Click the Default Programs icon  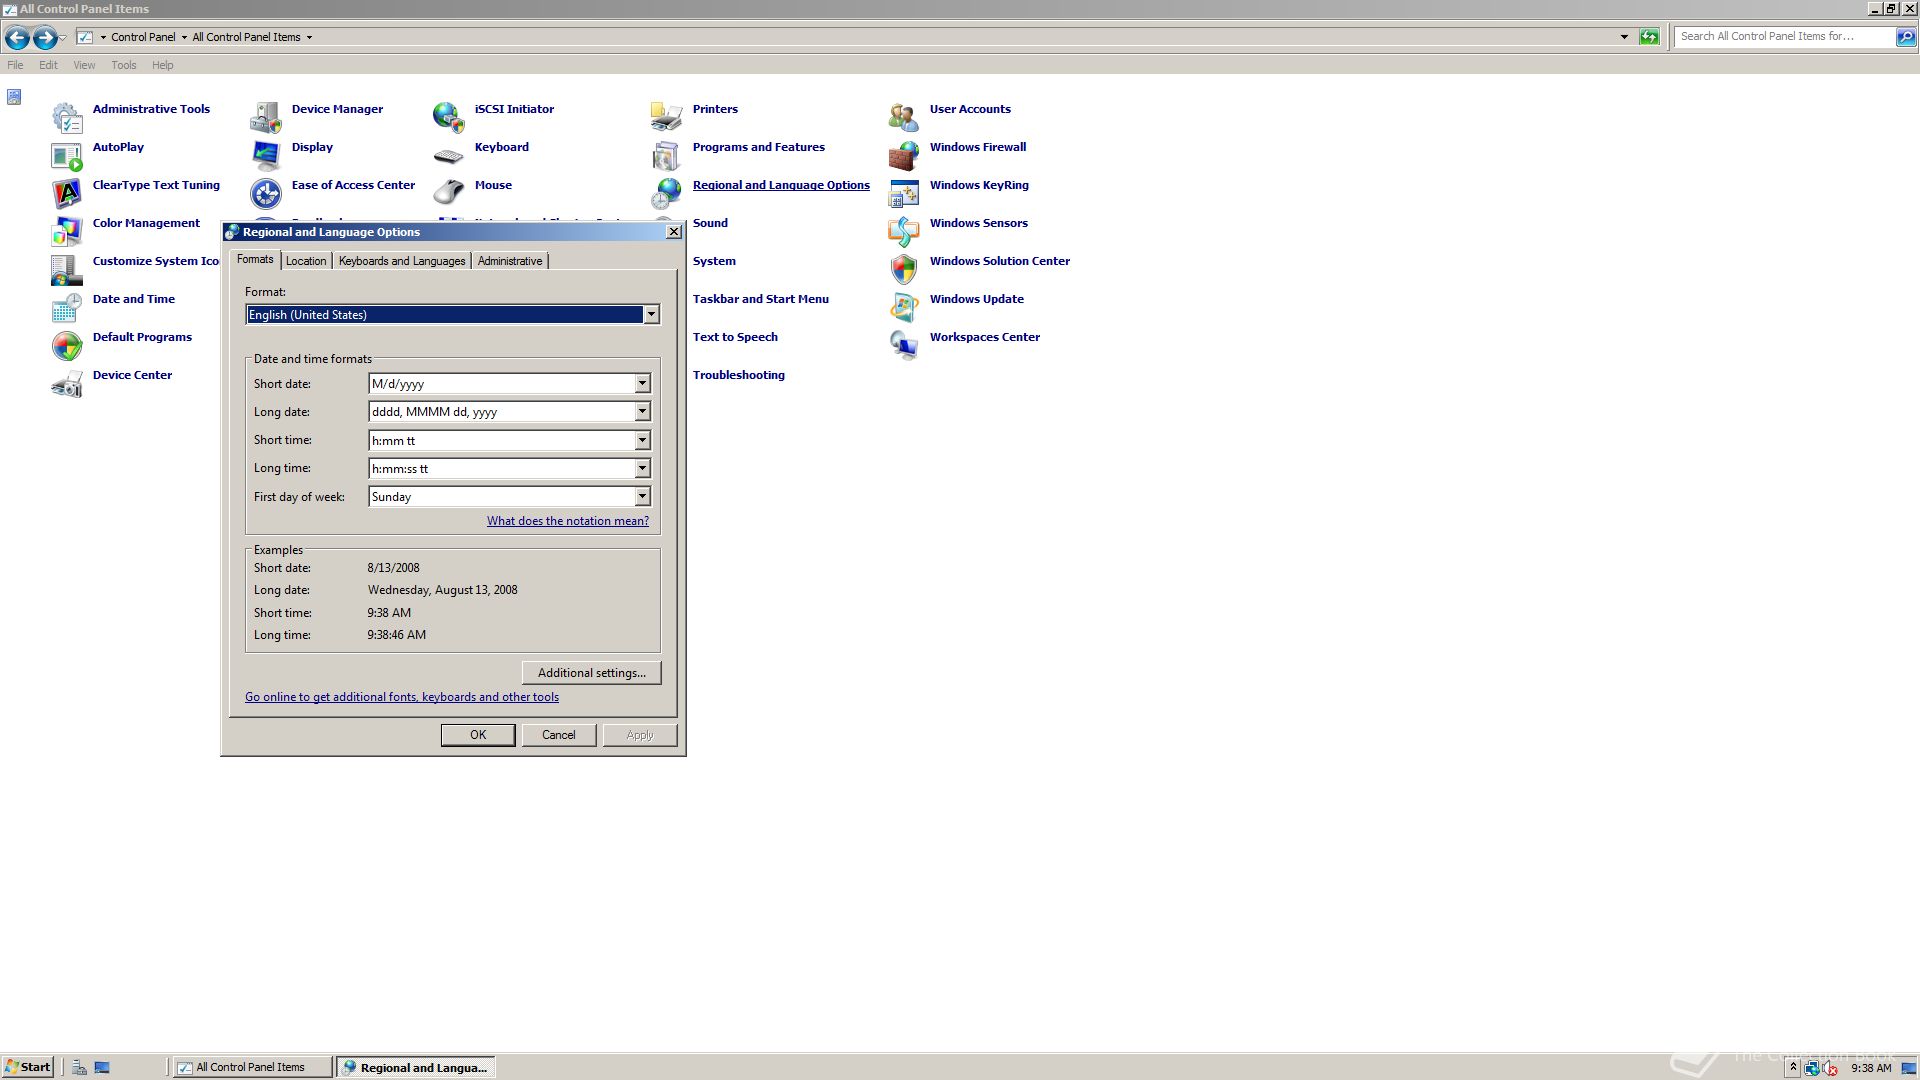[x=67, y=345]
